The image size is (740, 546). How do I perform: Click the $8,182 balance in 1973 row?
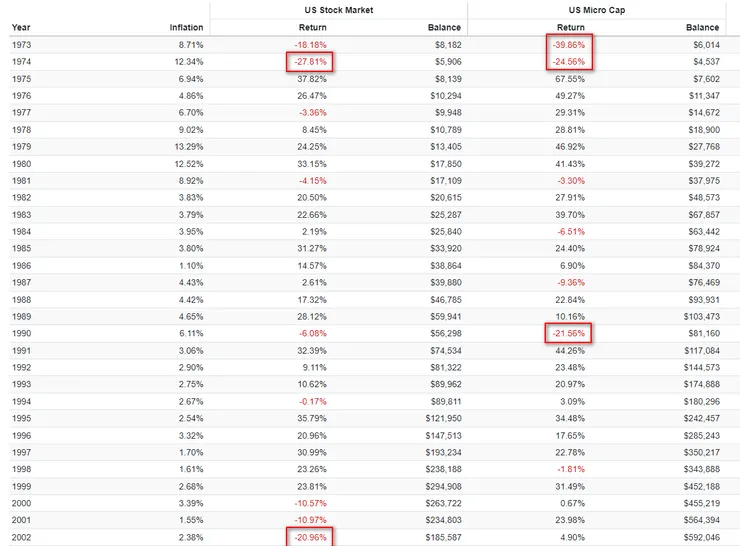pos(445,45)
